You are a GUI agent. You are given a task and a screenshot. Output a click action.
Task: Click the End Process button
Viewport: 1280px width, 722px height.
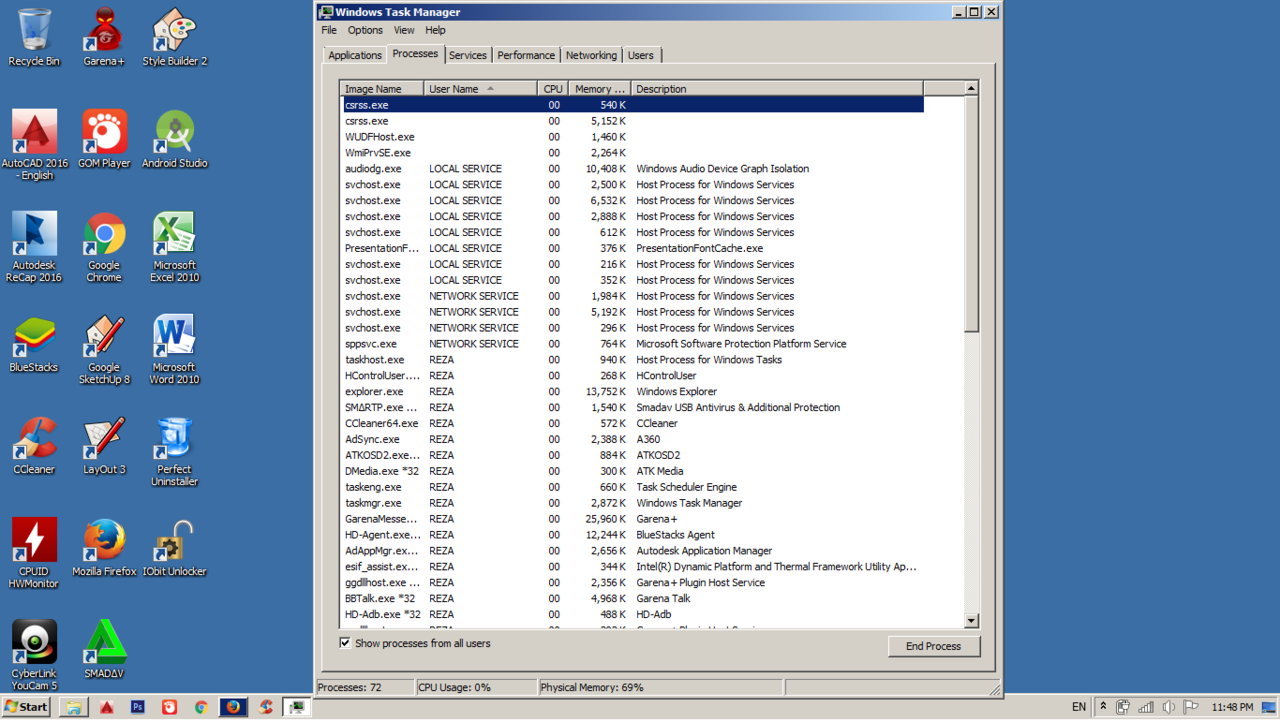click(x=934, y=646)
